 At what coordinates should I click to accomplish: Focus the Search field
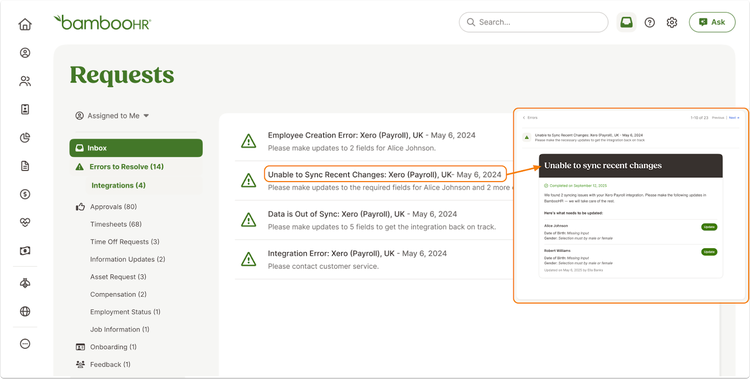click(533, 22)
